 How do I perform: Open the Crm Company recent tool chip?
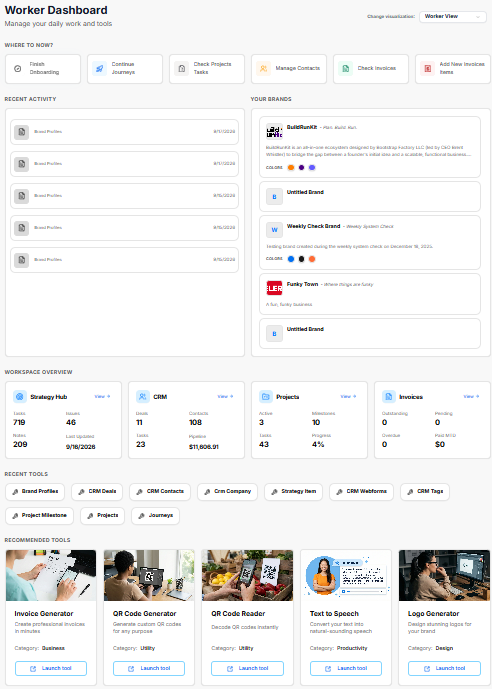click(x=228, y=492)
